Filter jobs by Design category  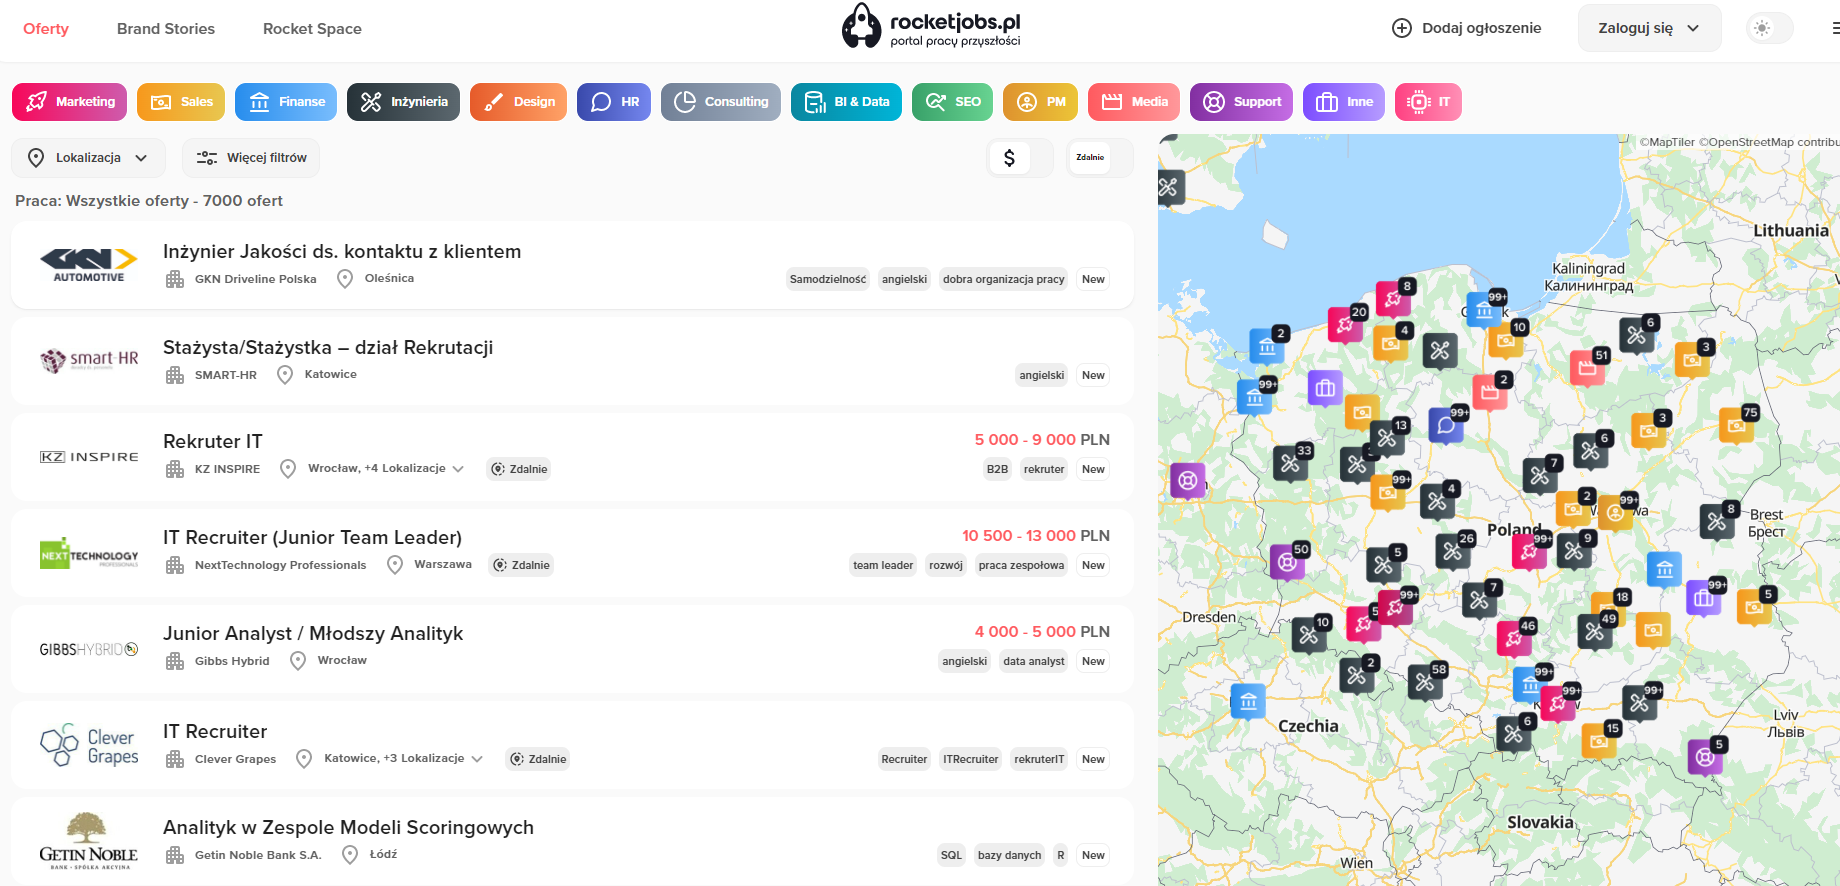[519, 102]
